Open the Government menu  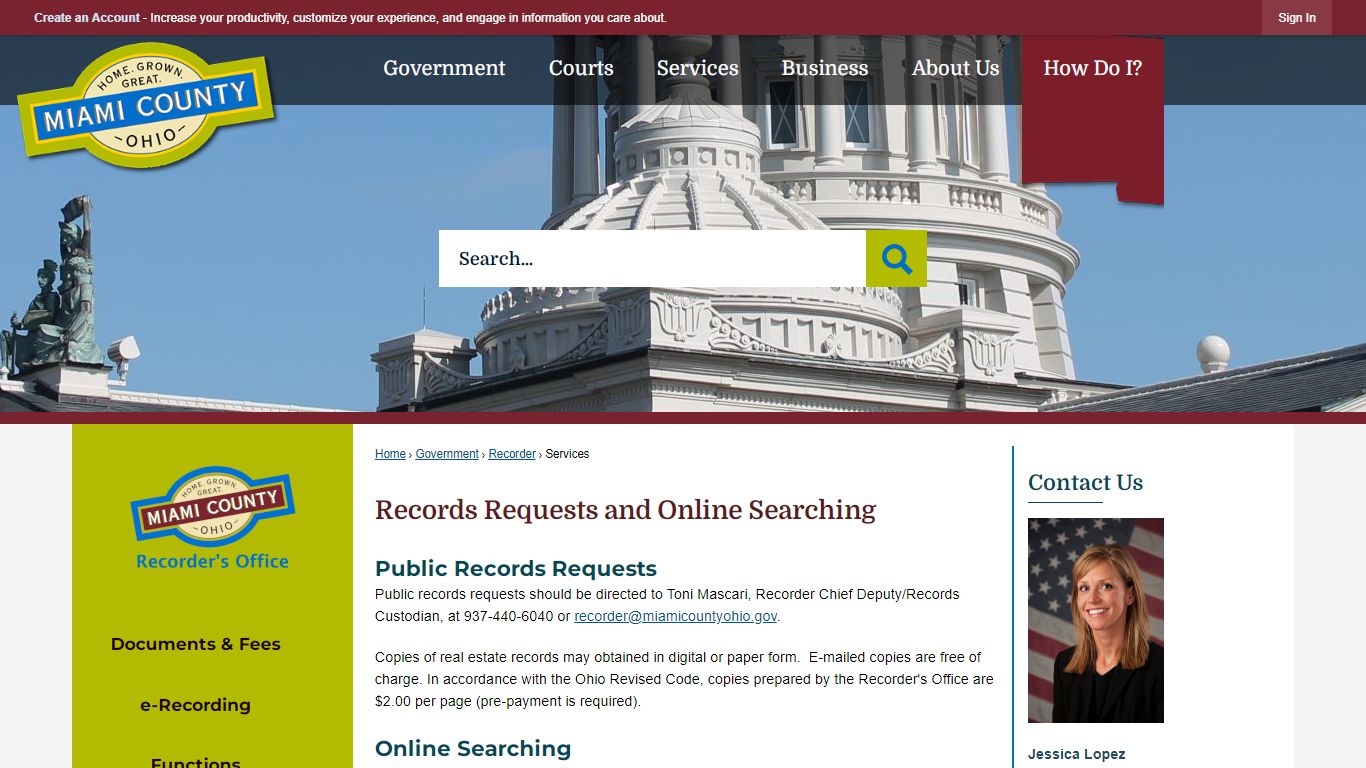pos(444,68)
